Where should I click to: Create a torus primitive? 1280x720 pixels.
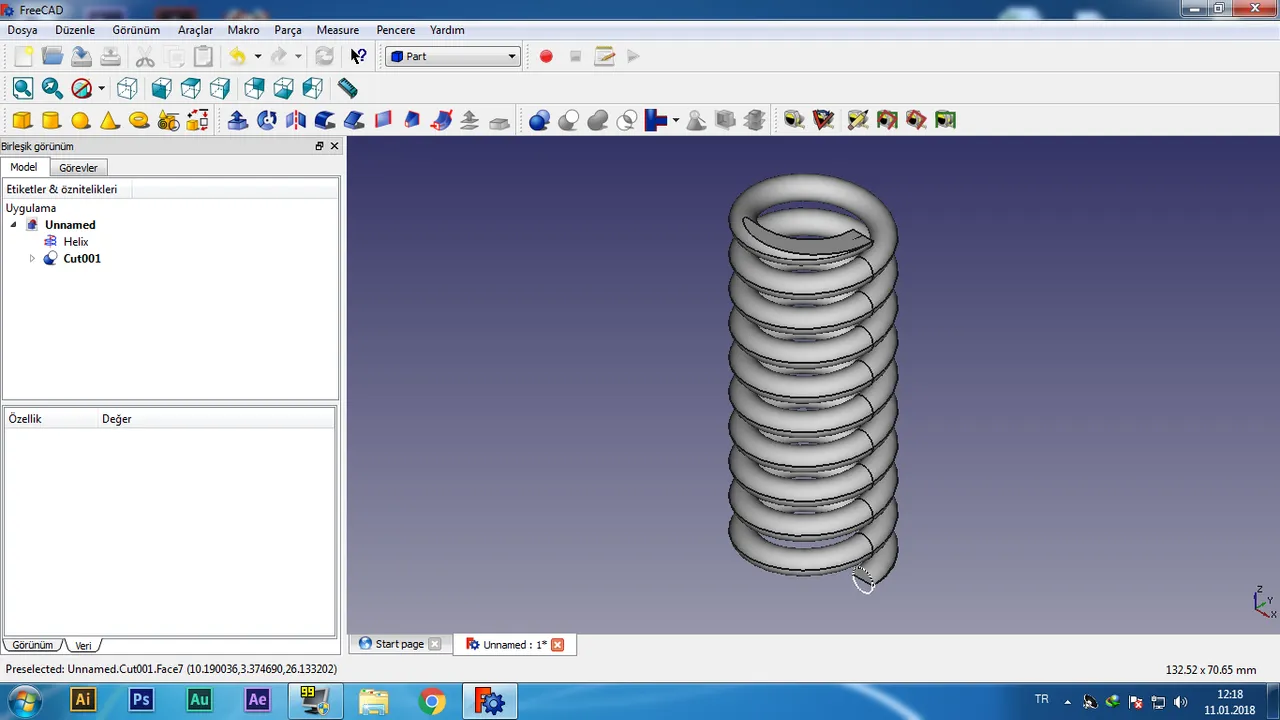139,121
